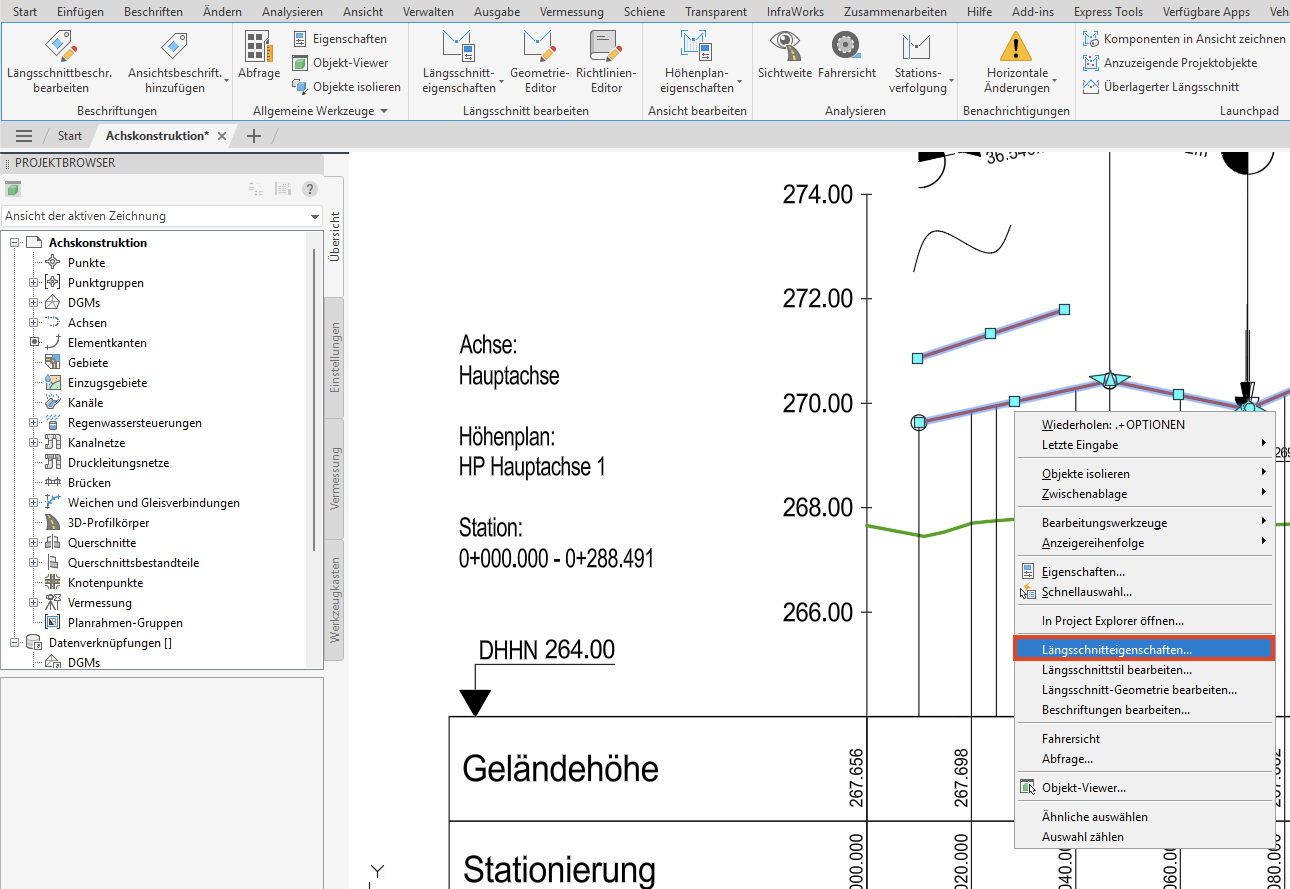This screenshot has height=889, width=1290.
Task: Switch to Einstellungen side tab
Action: 335,357
